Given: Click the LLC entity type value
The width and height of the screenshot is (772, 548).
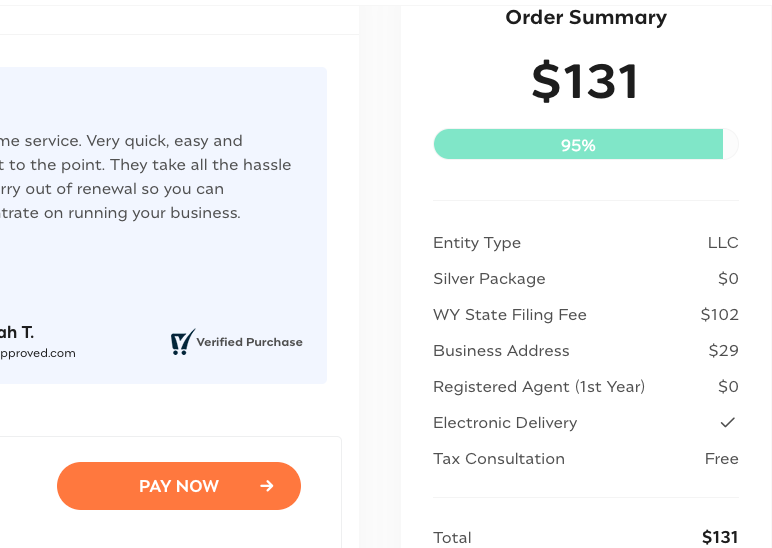Looking at the screenshot, I should 722,243.
